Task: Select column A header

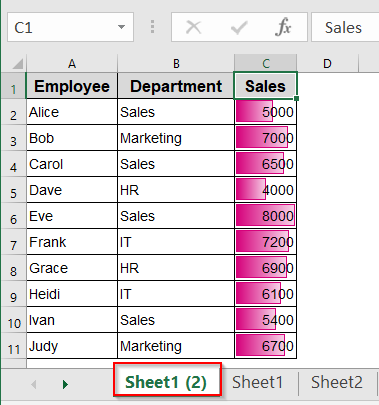Action: coord(72,63)
